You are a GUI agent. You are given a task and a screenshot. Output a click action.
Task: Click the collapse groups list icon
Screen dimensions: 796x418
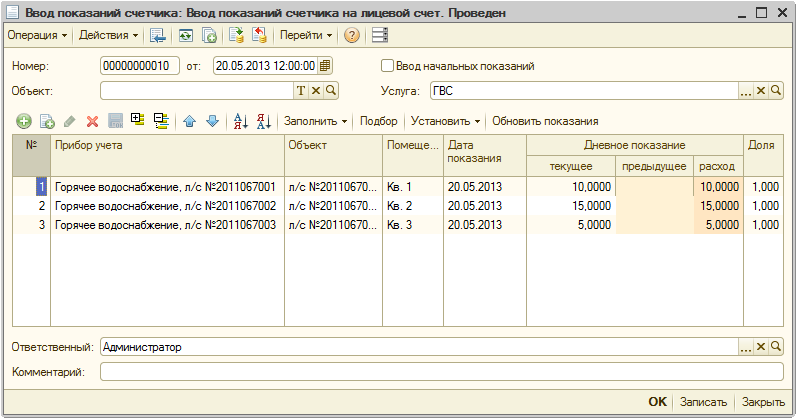click(161, 121)
